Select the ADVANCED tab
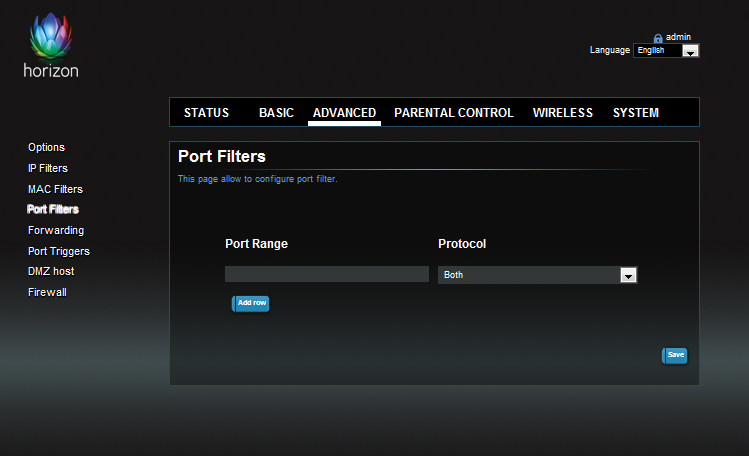The height and width of the screenshot is (456, 749). pos(344,113)
